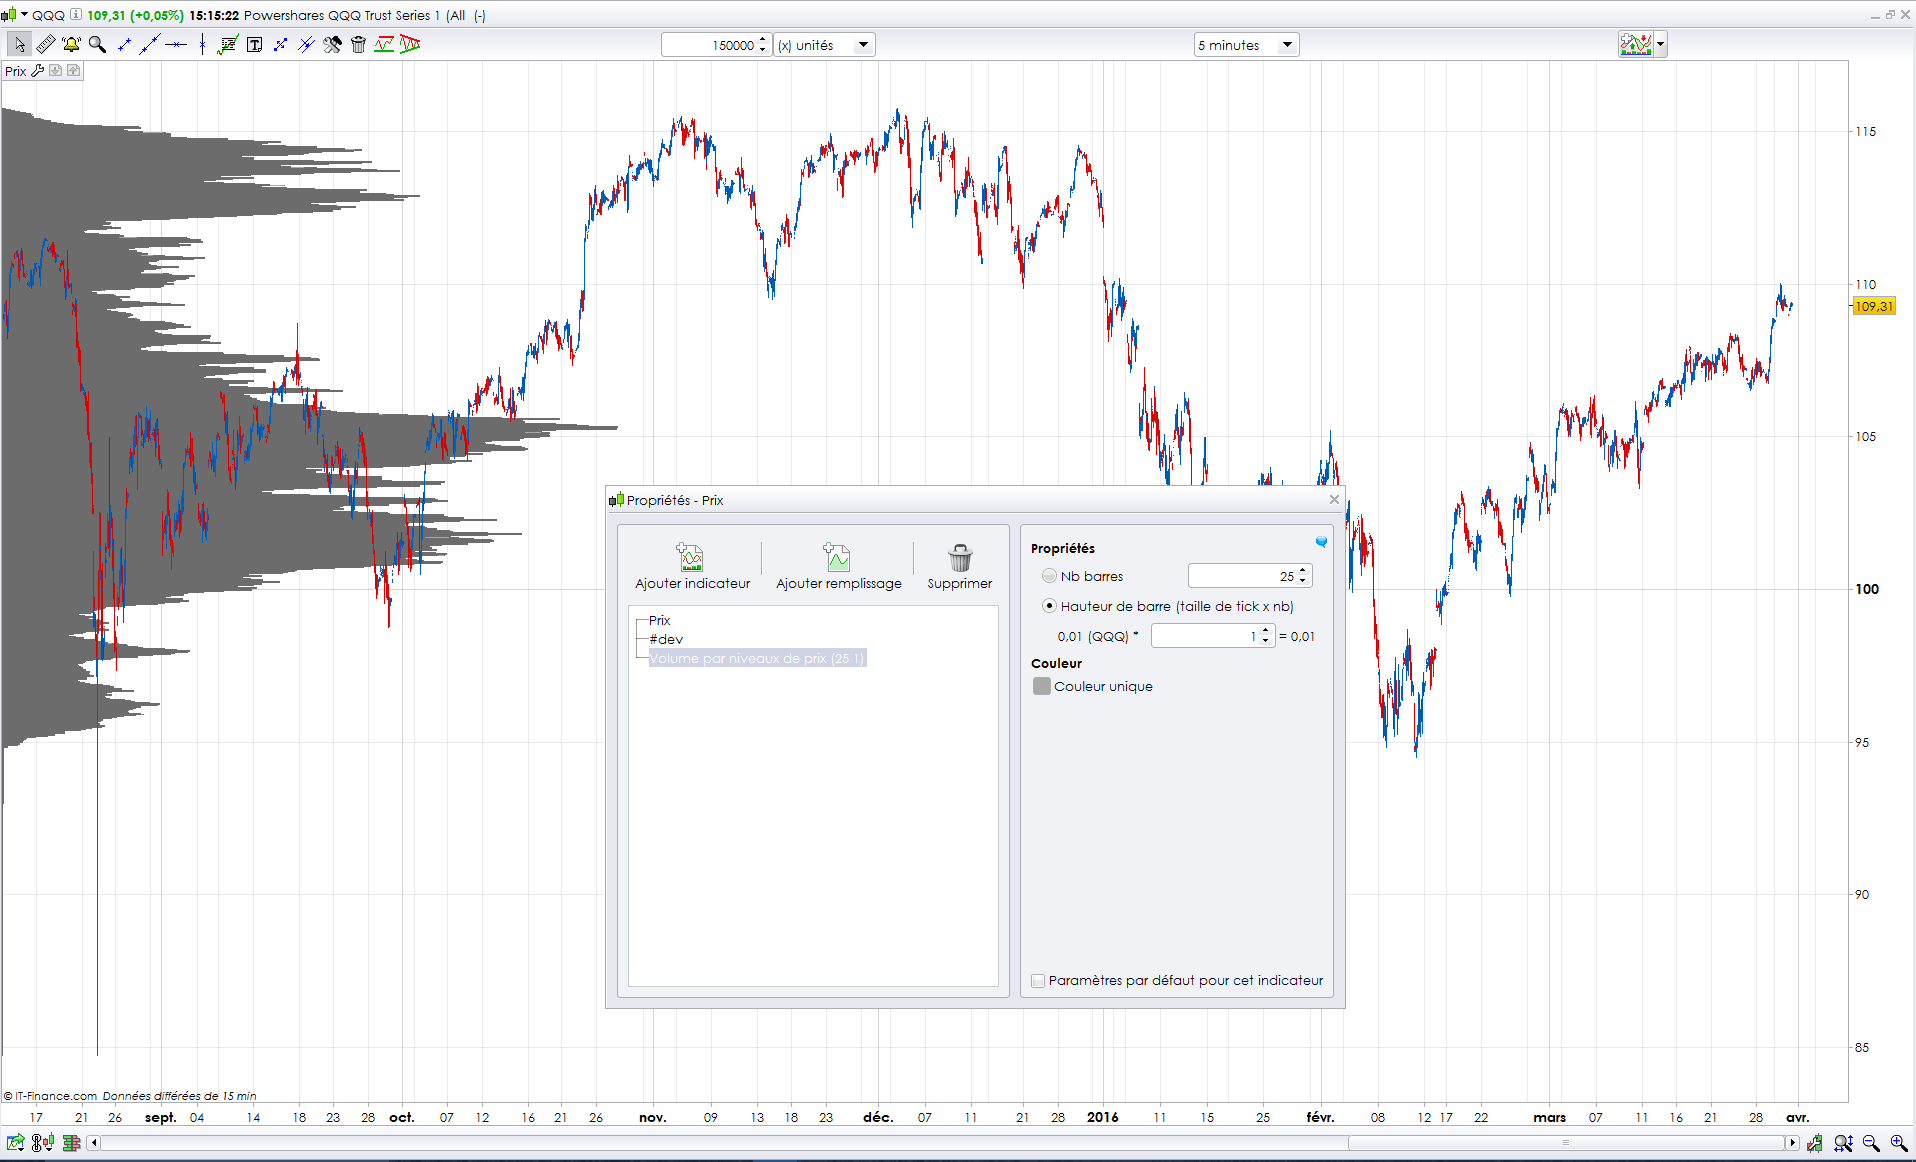Open the linked candlestick style menu

click(43, 1142)
